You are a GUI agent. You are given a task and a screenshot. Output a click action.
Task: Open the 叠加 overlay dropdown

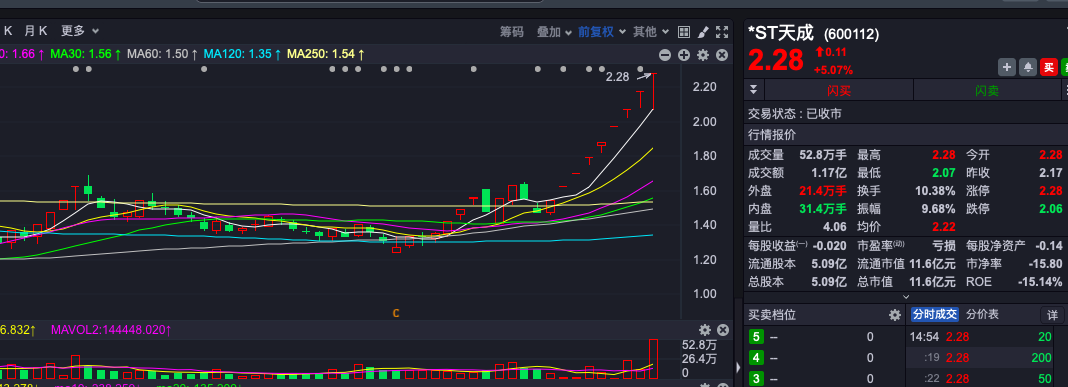554,31
